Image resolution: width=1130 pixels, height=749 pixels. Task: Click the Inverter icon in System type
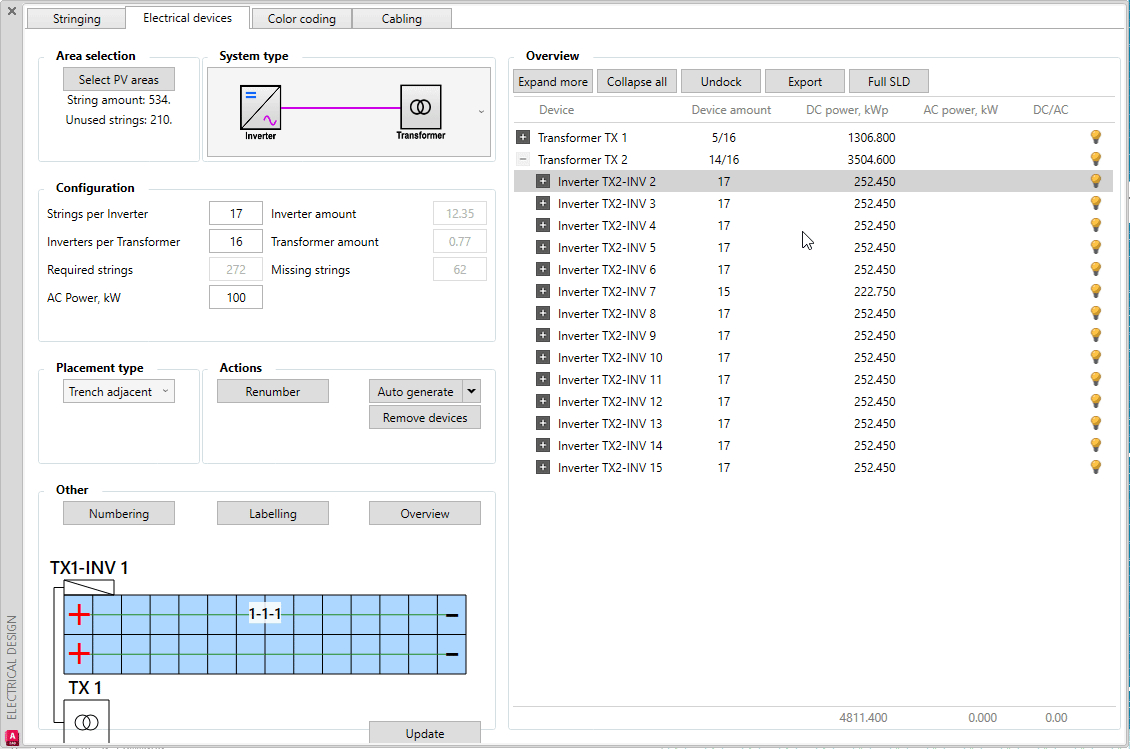click(260, 107)
